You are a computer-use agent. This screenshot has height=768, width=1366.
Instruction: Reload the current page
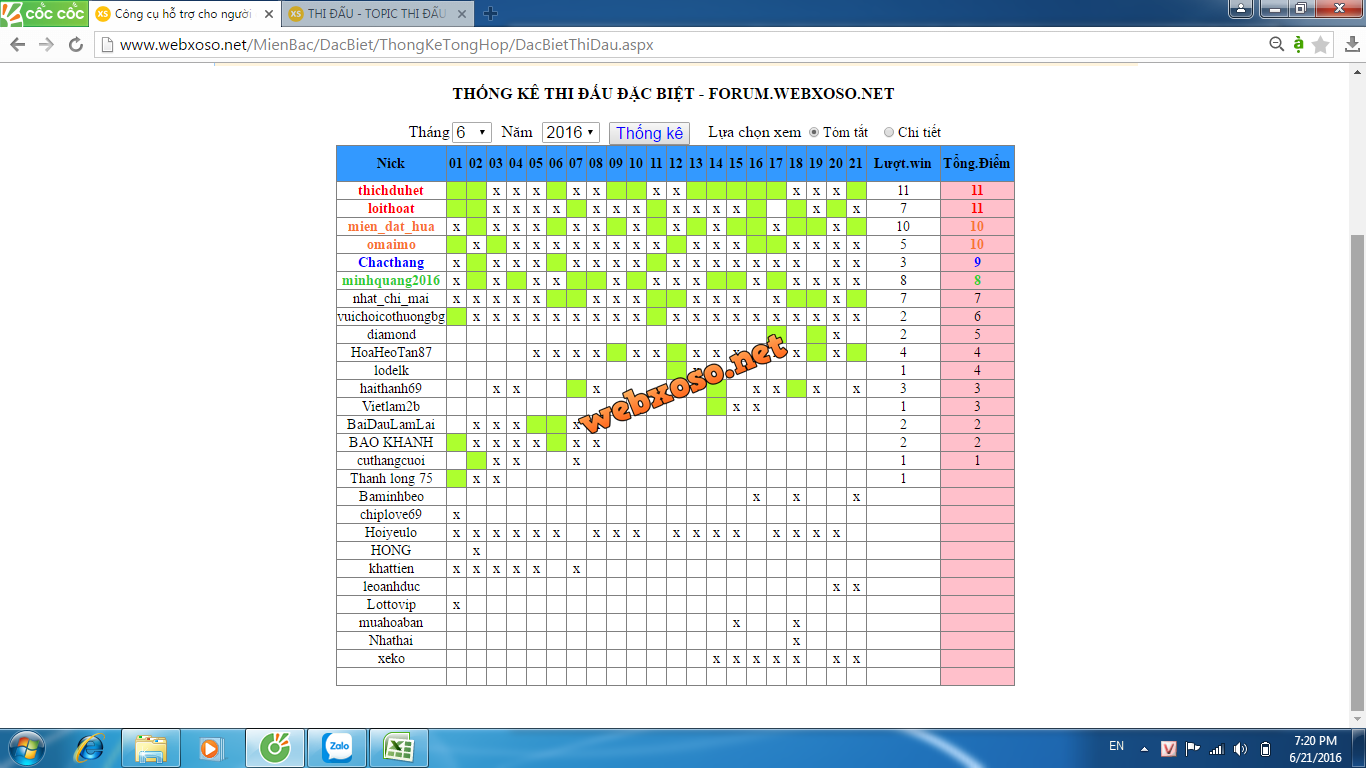[x=75, y=45]
